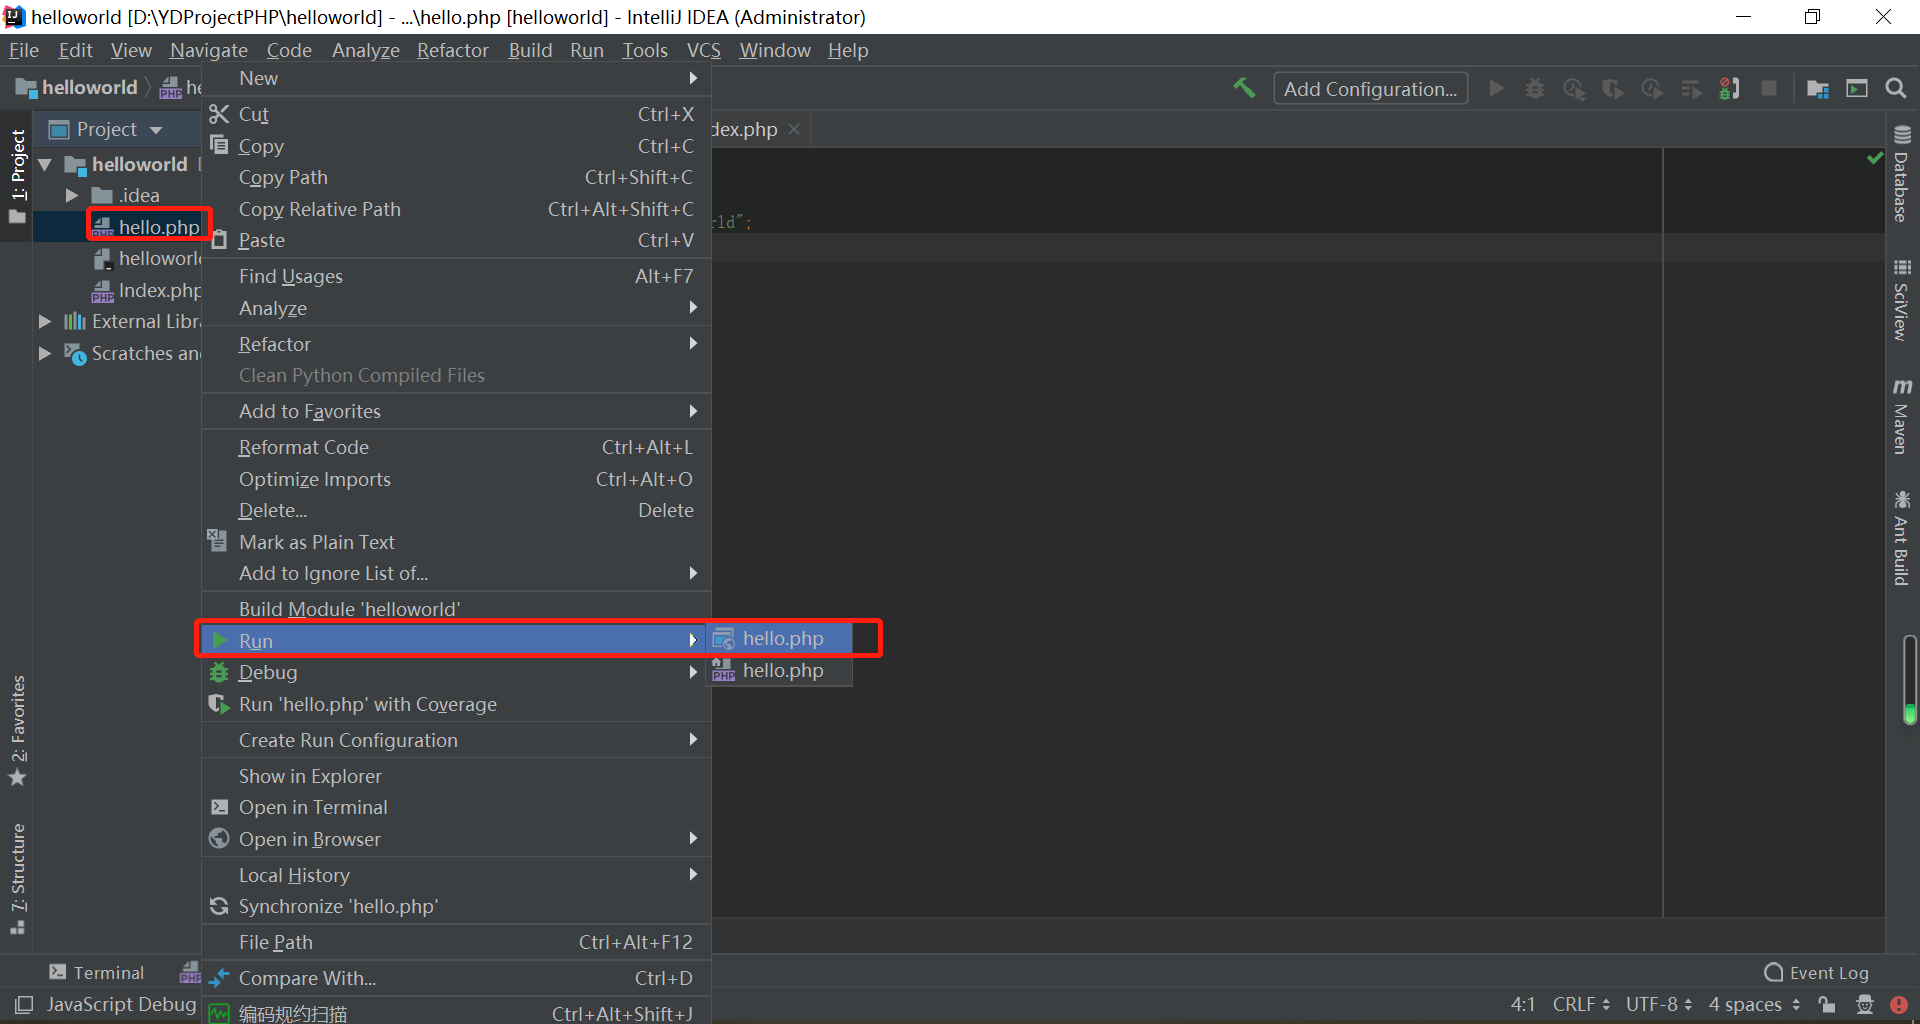This screenshot has height=1024, width=1920.
Task: Open the File menu
Action: pos(24,50)
